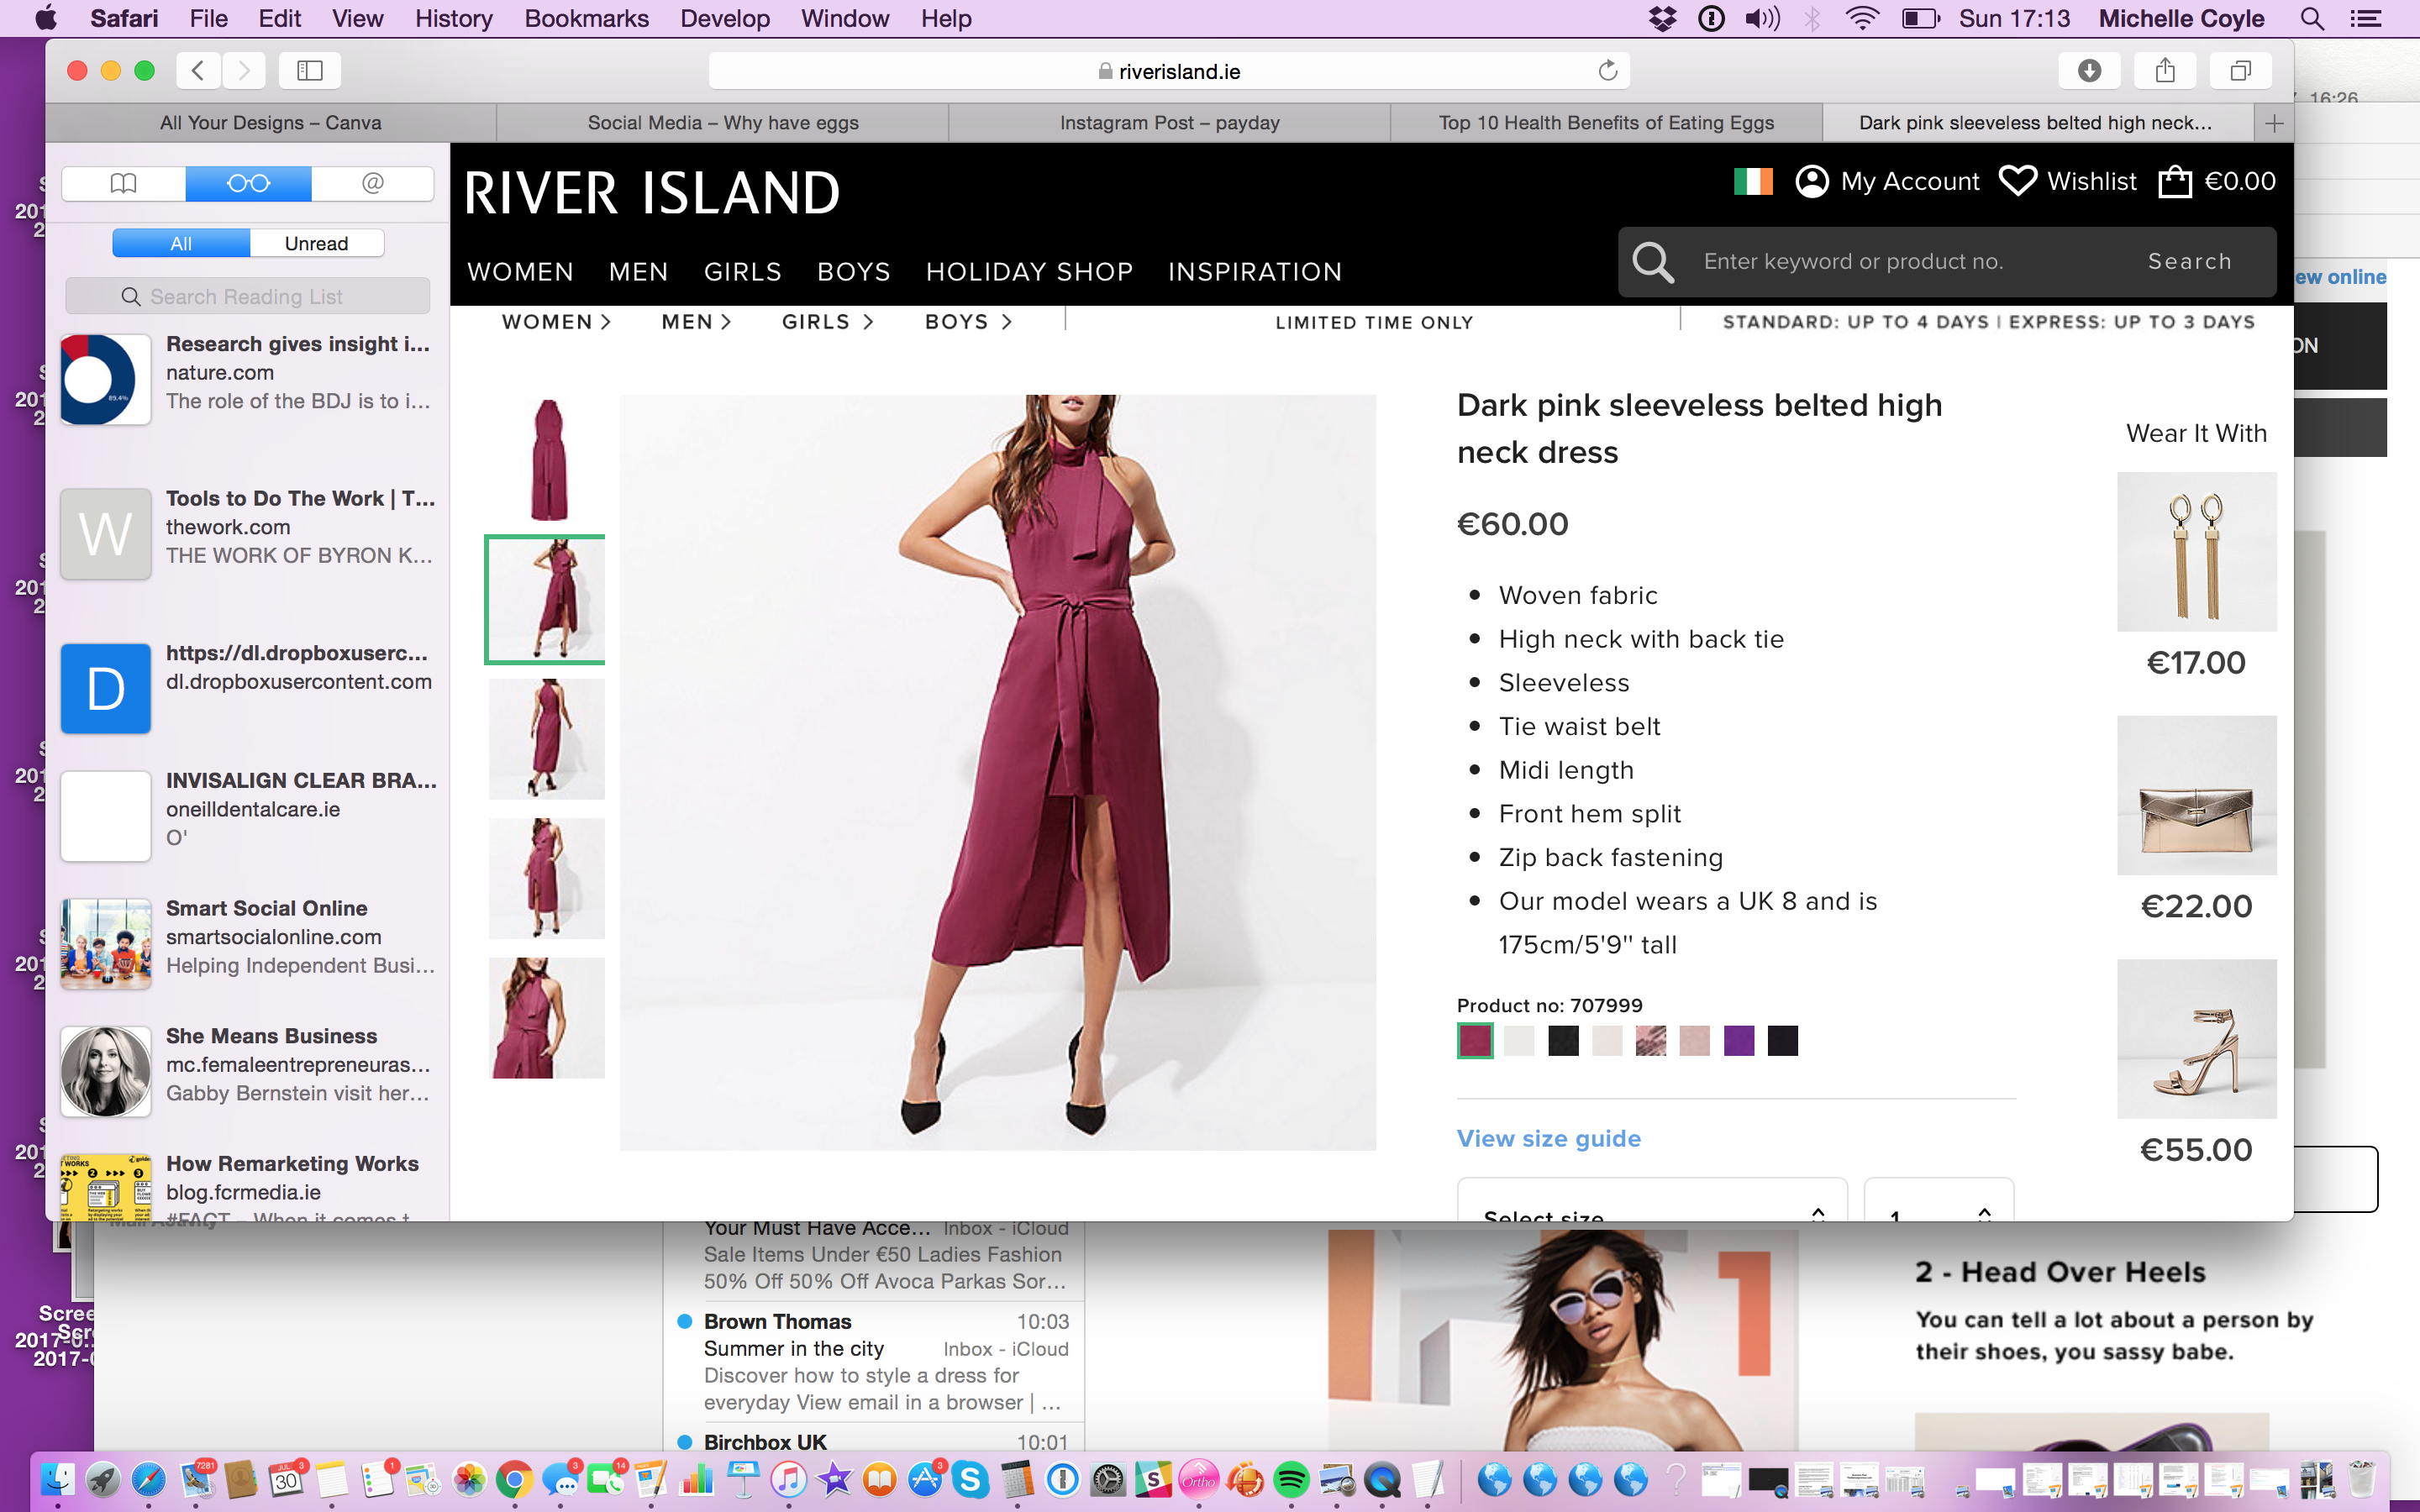Screen dimensions: 2420x1512
Task: Switch to Instagram Post – payday tab
Action: pyautogui.click(x=1169, y=123)
